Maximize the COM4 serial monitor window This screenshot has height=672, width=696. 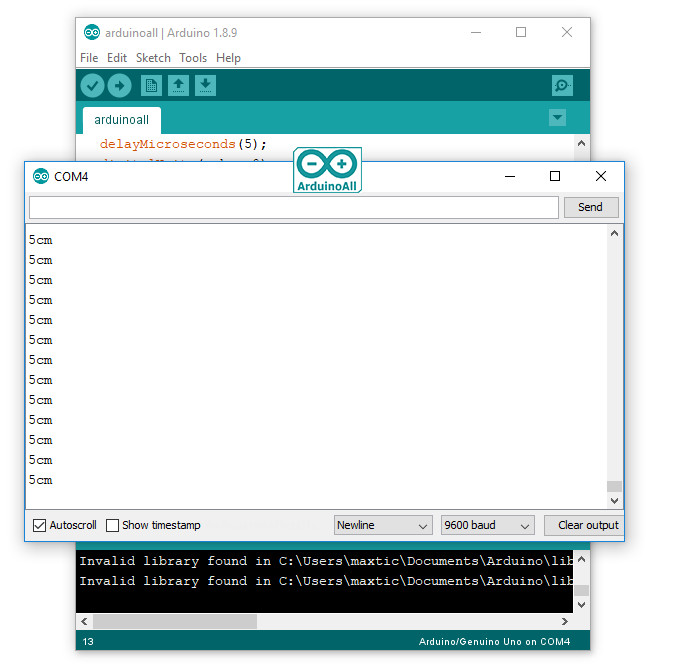[555, 177]
